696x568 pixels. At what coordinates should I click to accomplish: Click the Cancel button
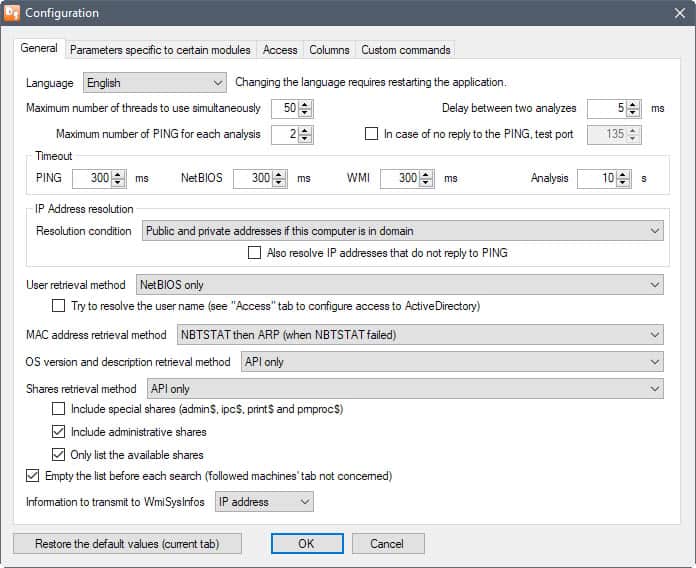[388, 544]
